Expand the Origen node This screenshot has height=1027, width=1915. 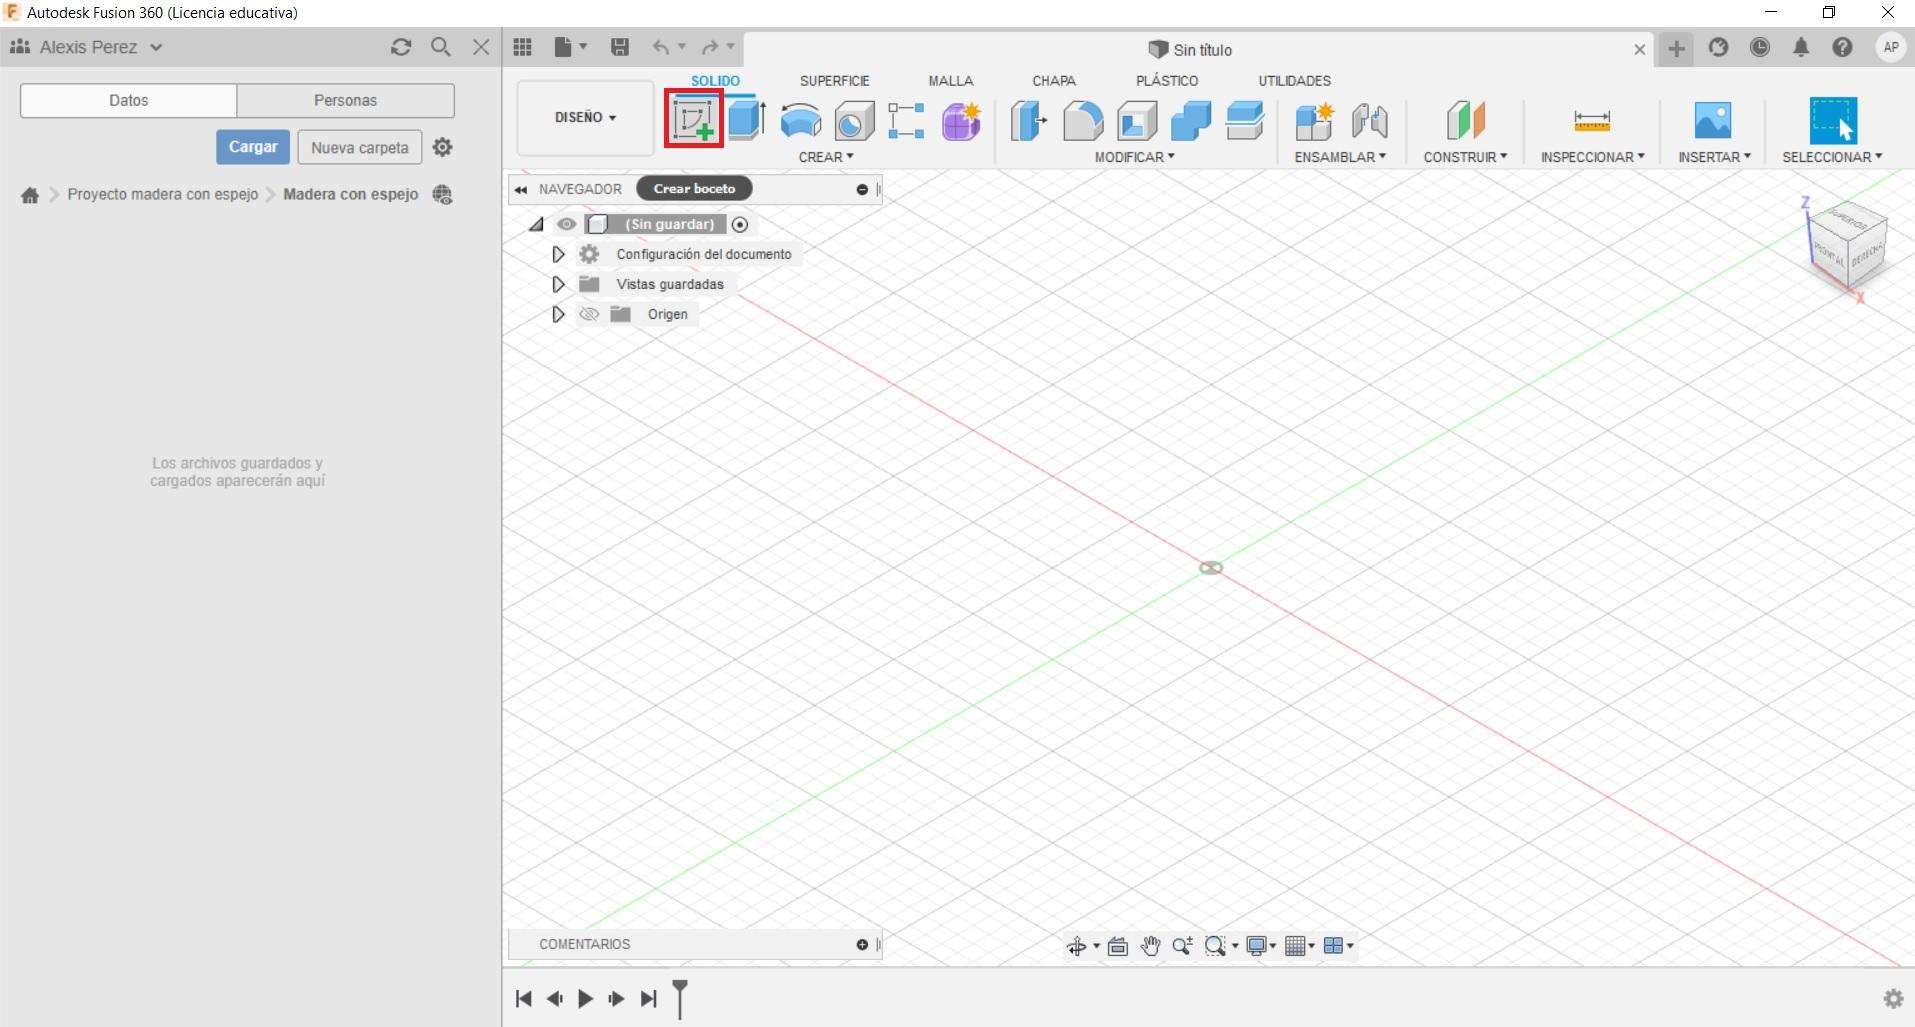tap(558, 314)
